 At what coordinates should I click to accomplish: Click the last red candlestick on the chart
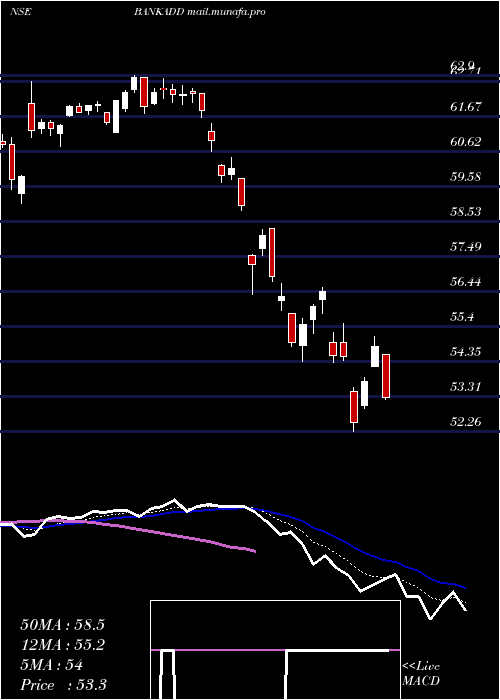[x=386, y=376]
